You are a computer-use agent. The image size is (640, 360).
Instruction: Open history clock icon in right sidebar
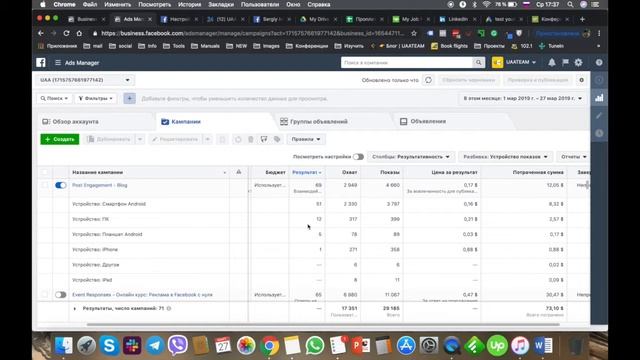599,133
